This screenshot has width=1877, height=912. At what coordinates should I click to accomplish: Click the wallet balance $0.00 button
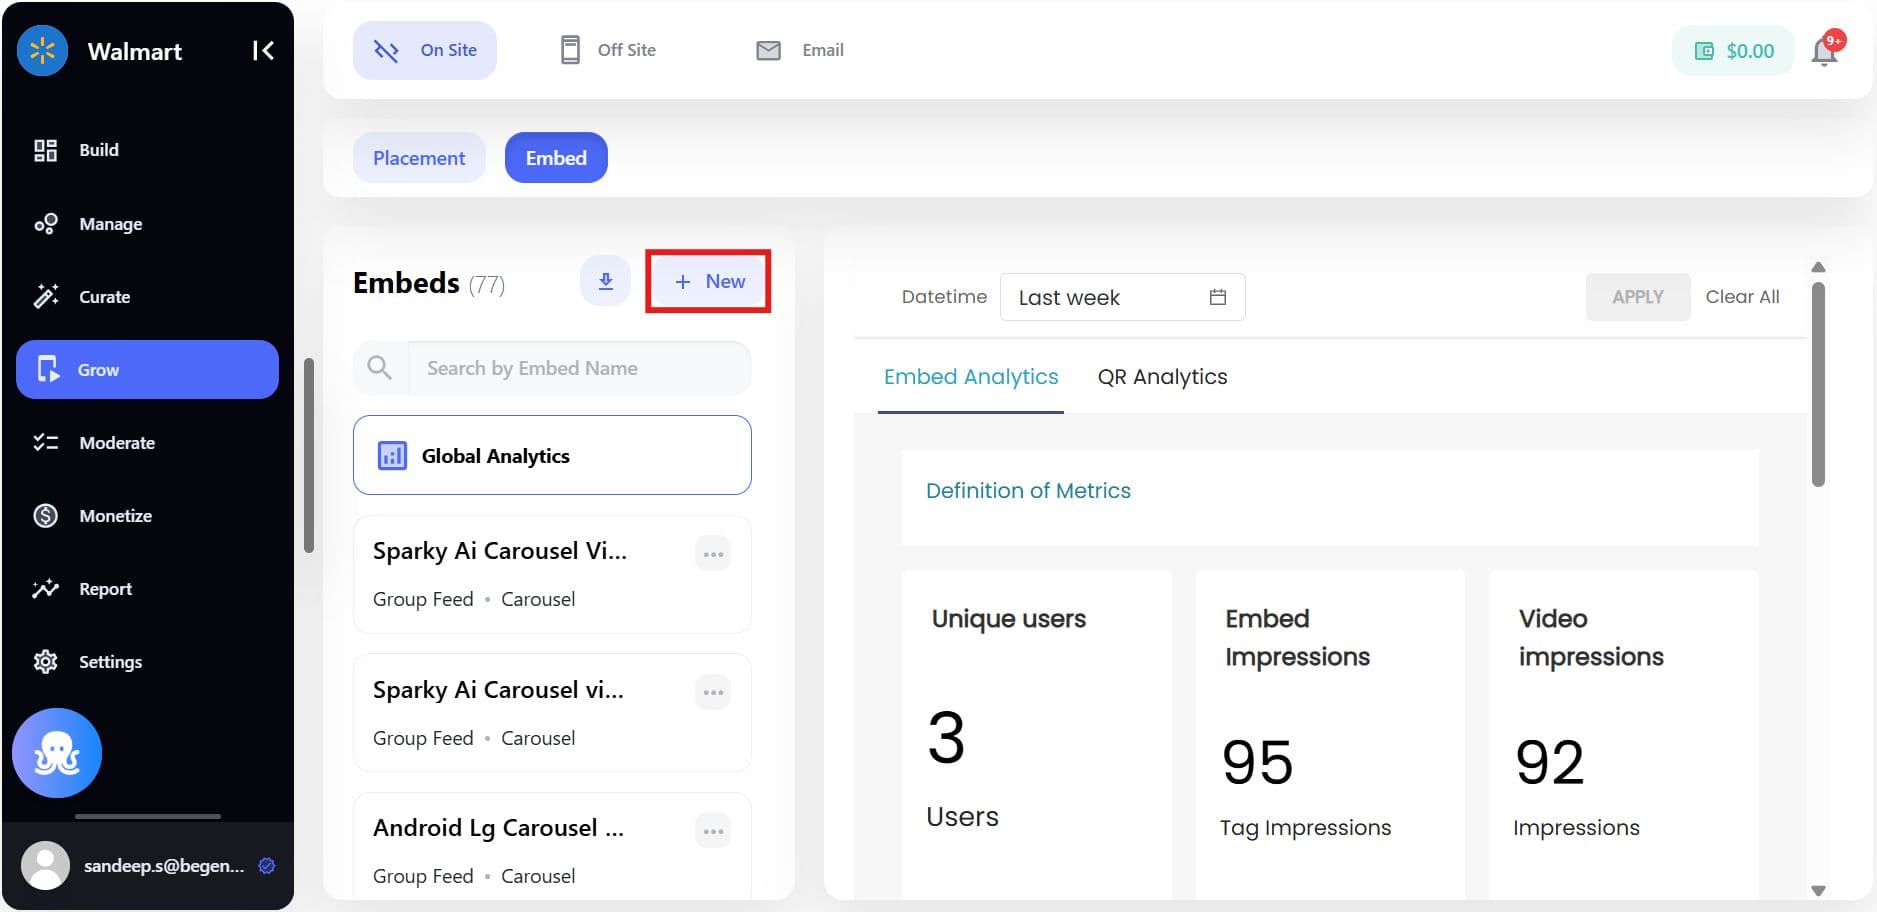point(1734,51)
